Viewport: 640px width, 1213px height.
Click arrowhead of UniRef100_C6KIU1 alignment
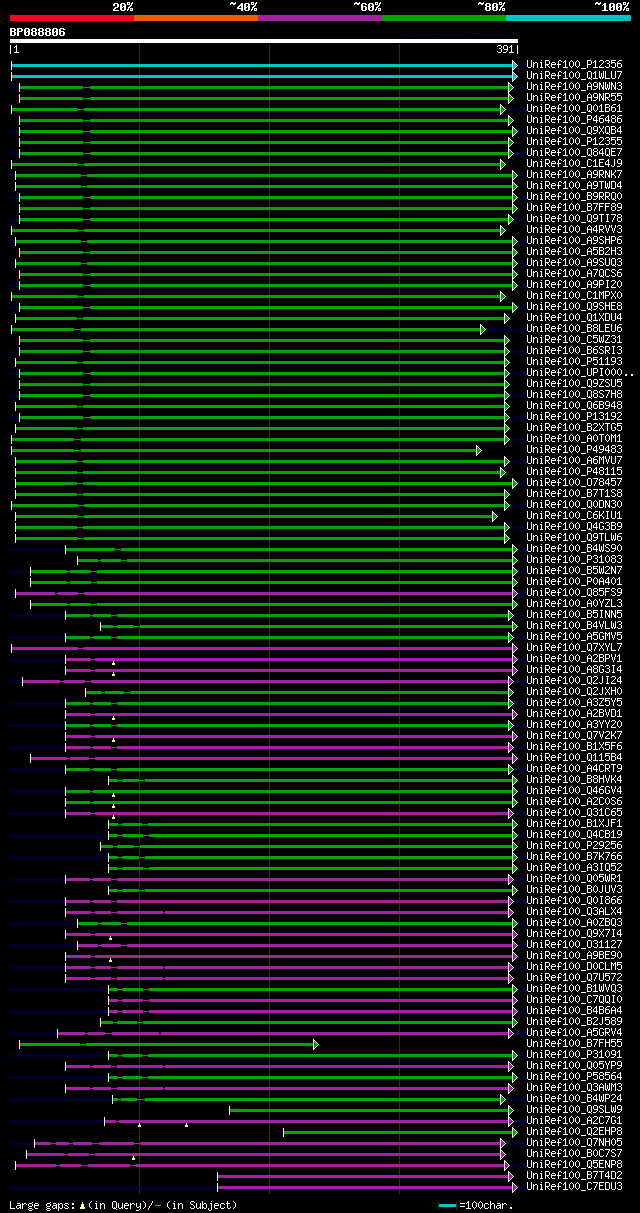point(494,515)
